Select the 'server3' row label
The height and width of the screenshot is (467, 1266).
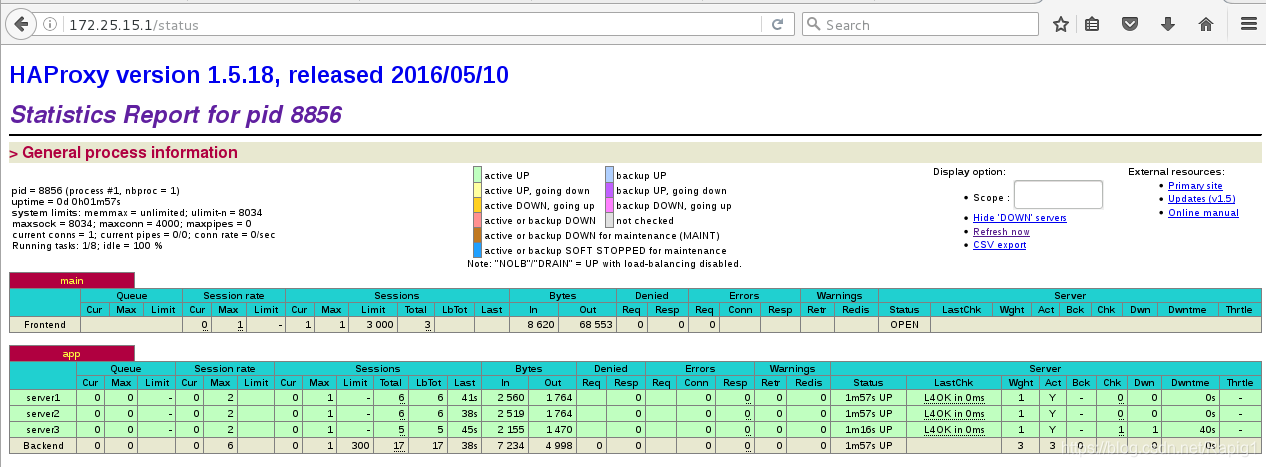click(43, 428)
